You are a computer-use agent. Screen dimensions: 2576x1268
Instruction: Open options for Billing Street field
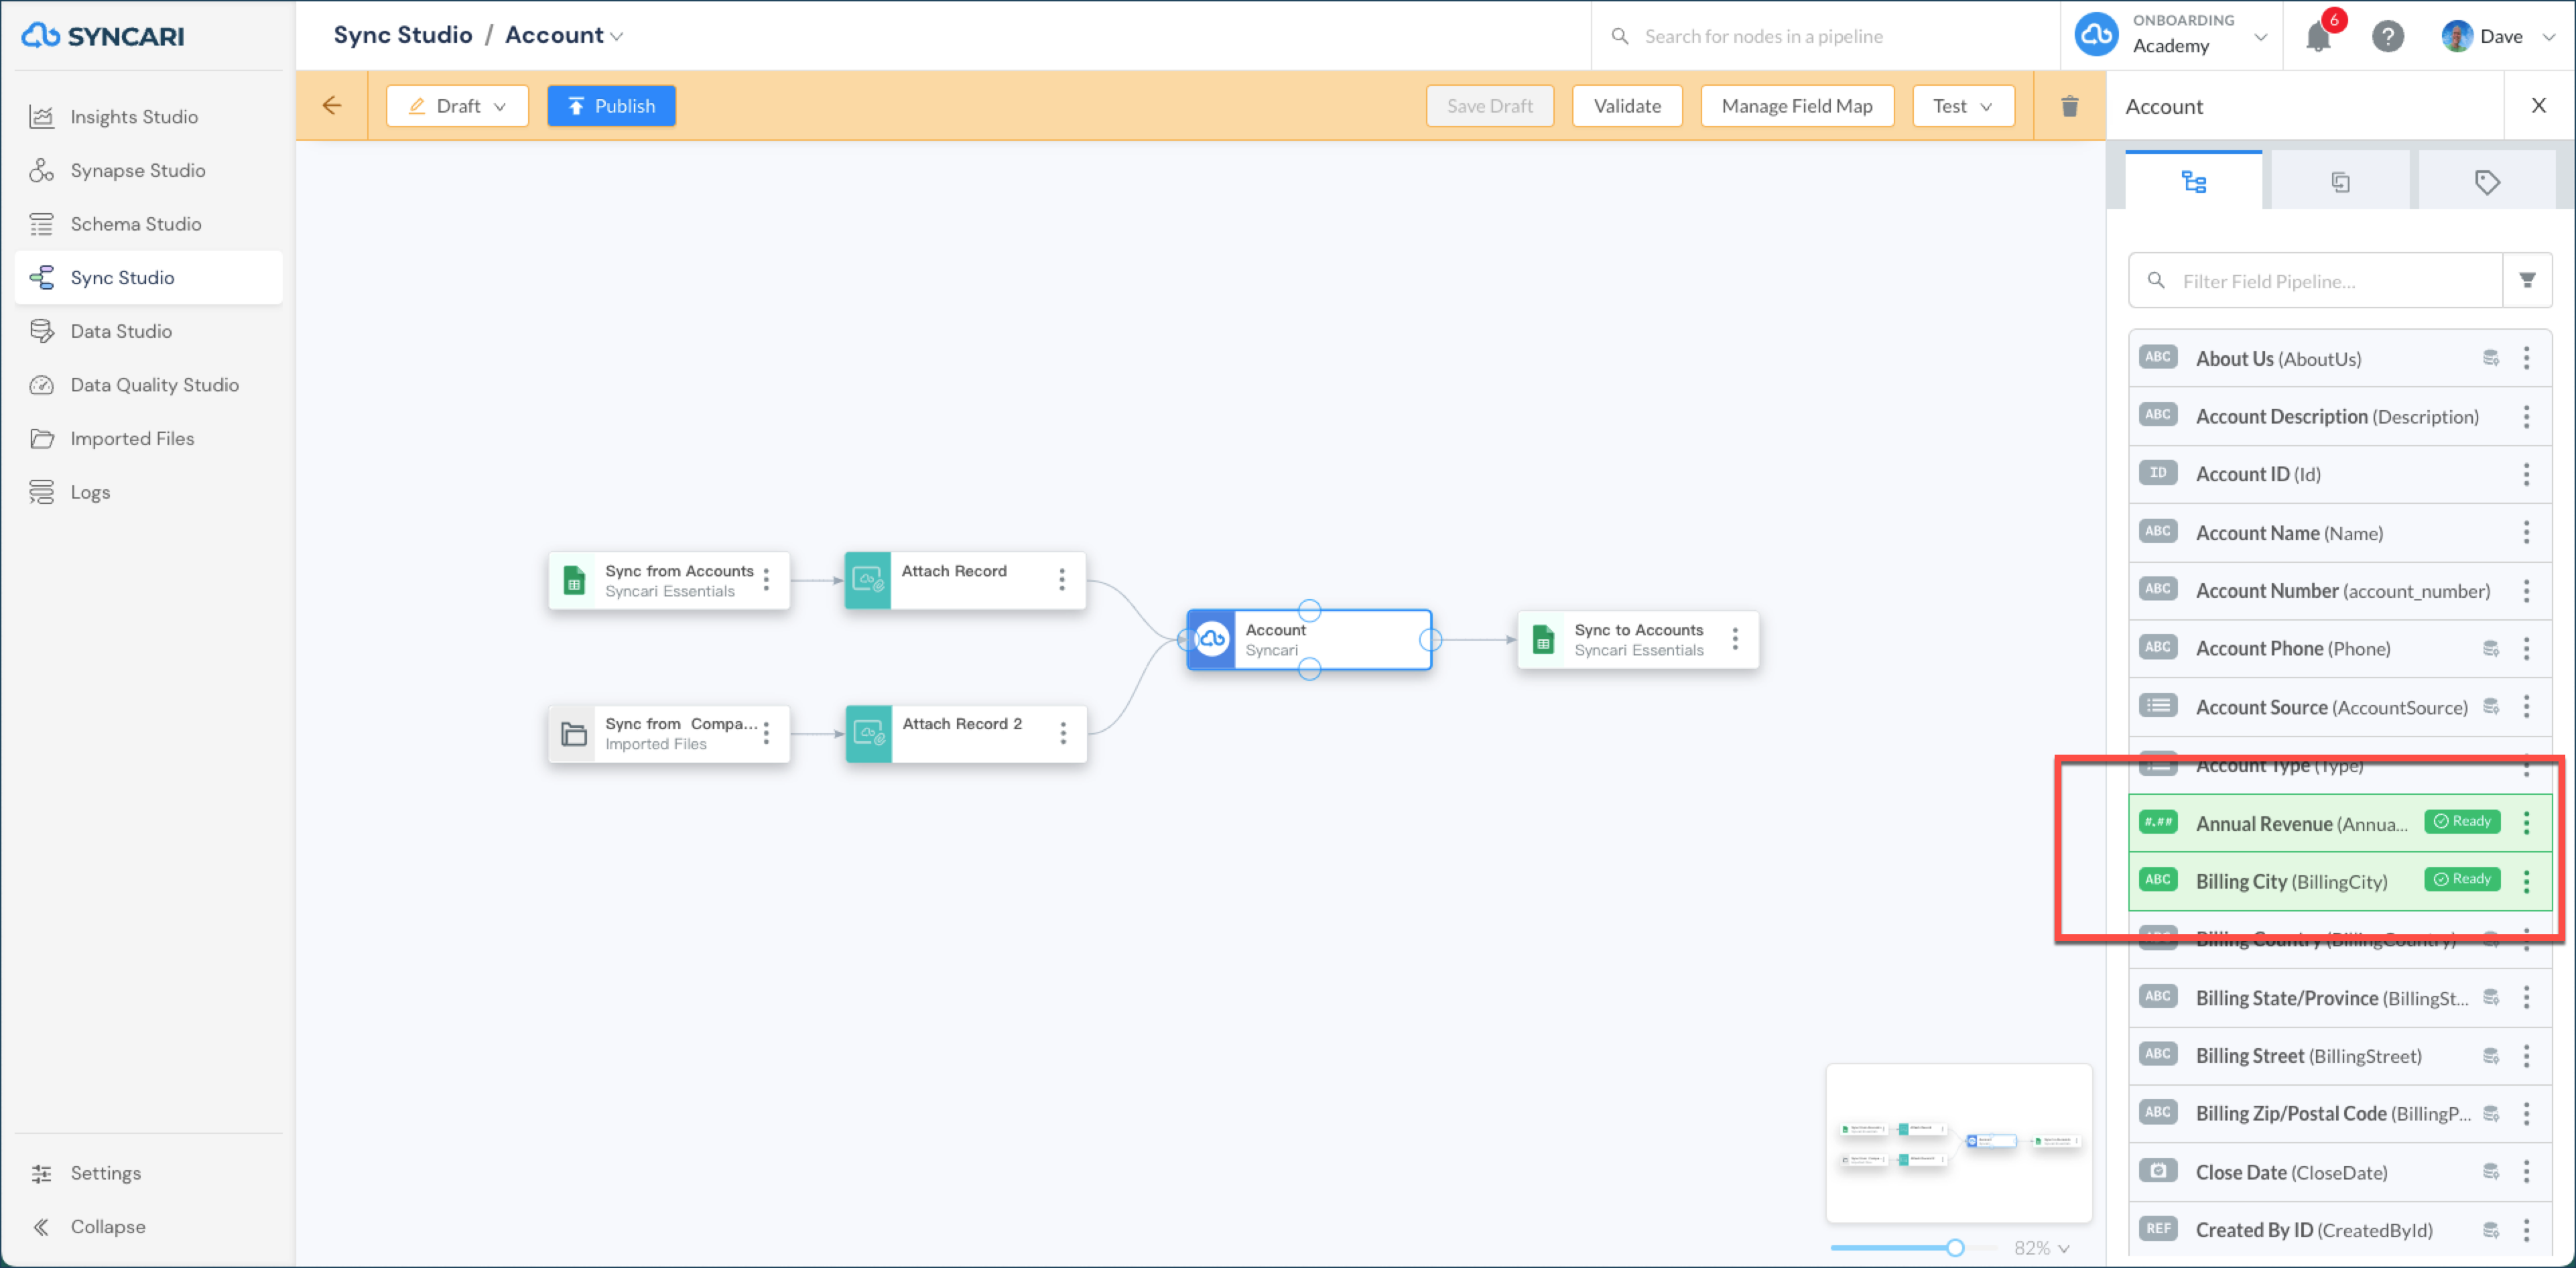coord(2526,1055)
